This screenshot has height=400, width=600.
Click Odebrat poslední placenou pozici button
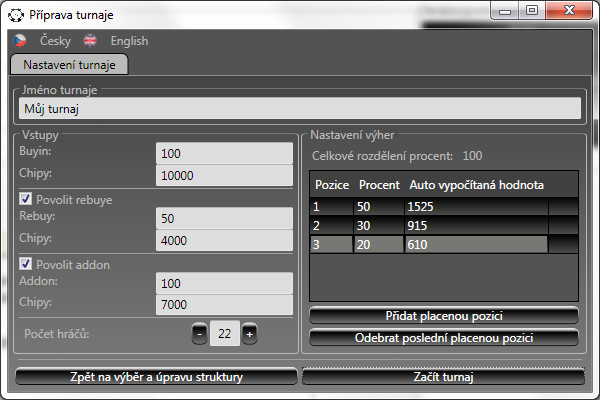[444, 338]
